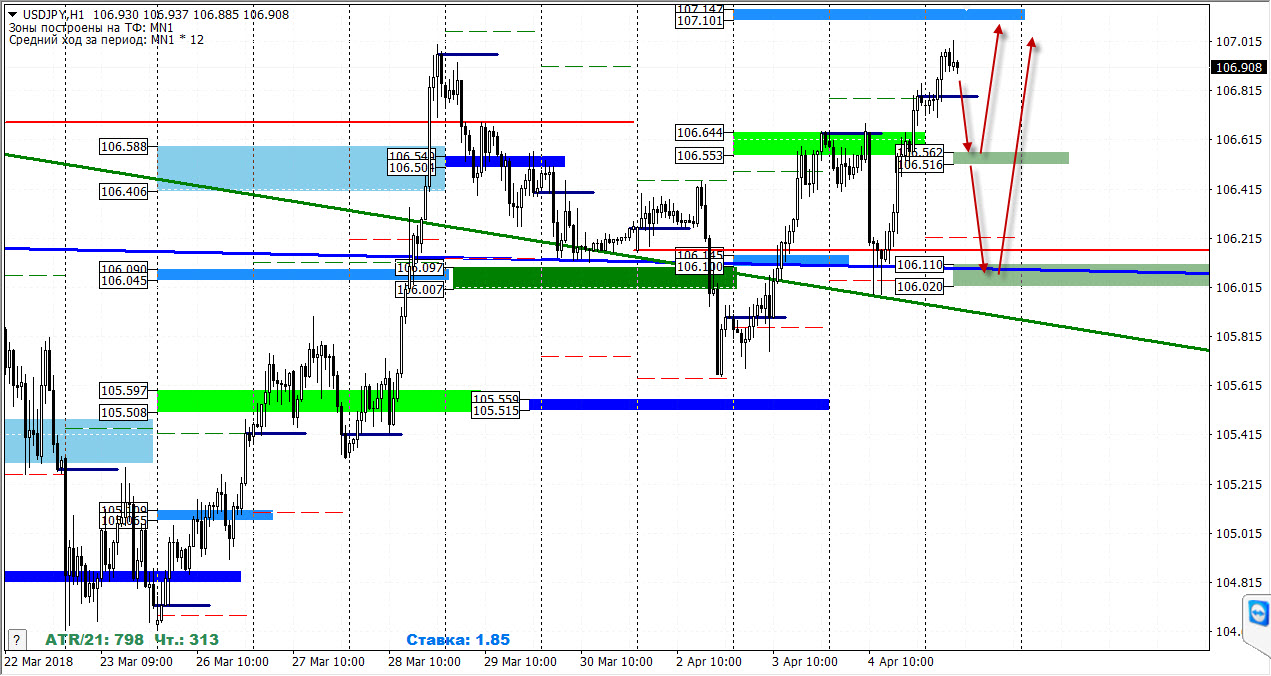This screenshot has width=1271, height=676.
Task: Click the 106.615 price scale value
Action: [1238, 140]
